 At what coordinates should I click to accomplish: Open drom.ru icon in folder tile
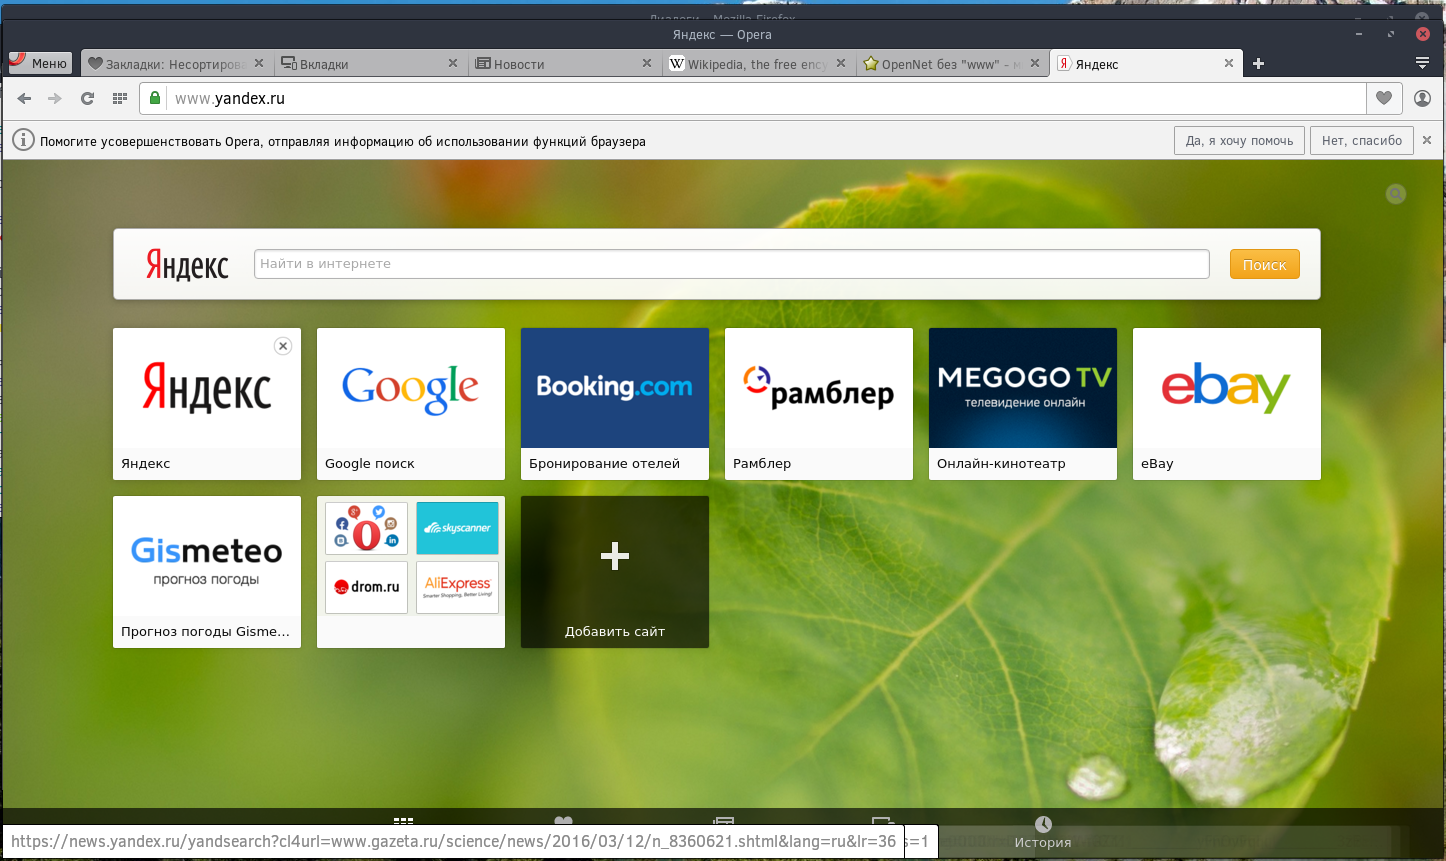pos(366,587)
